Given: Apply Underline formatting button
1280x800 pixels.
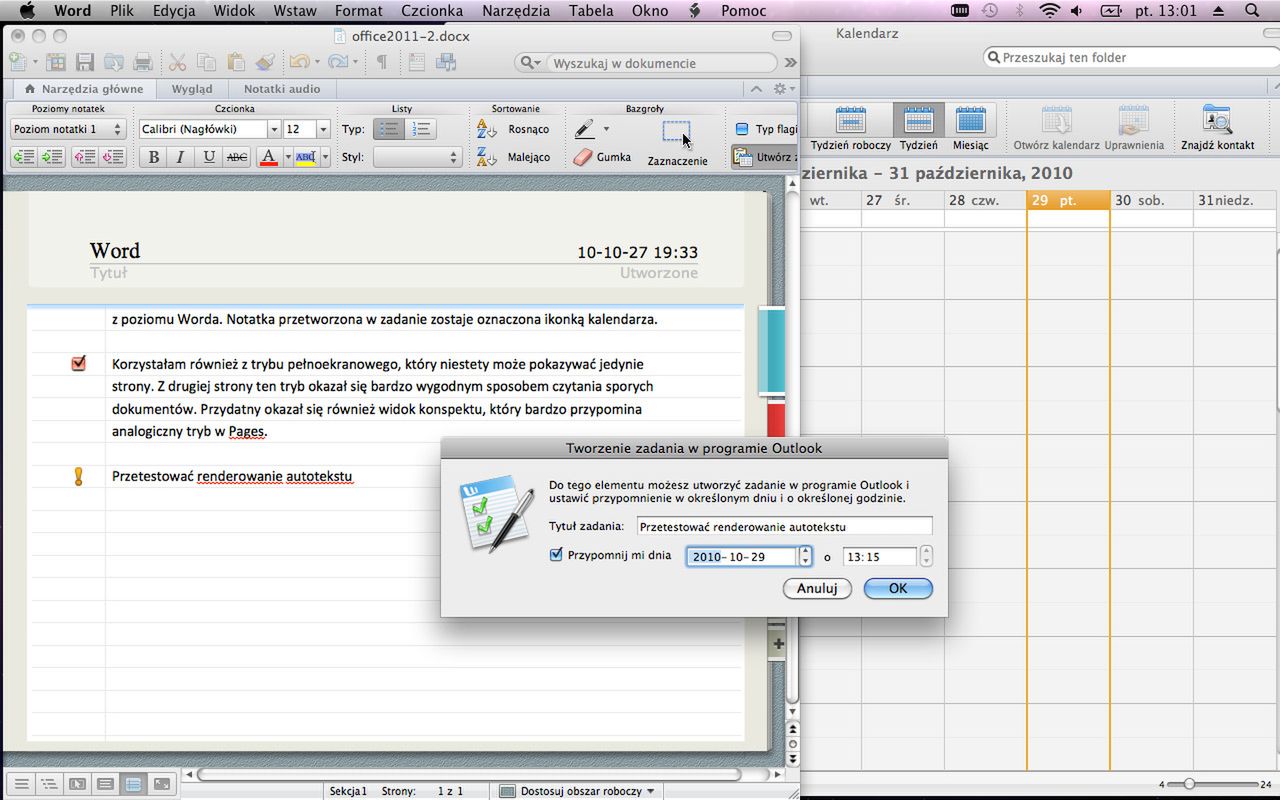Looking at the screenshot, I should [x=208, y=157].
